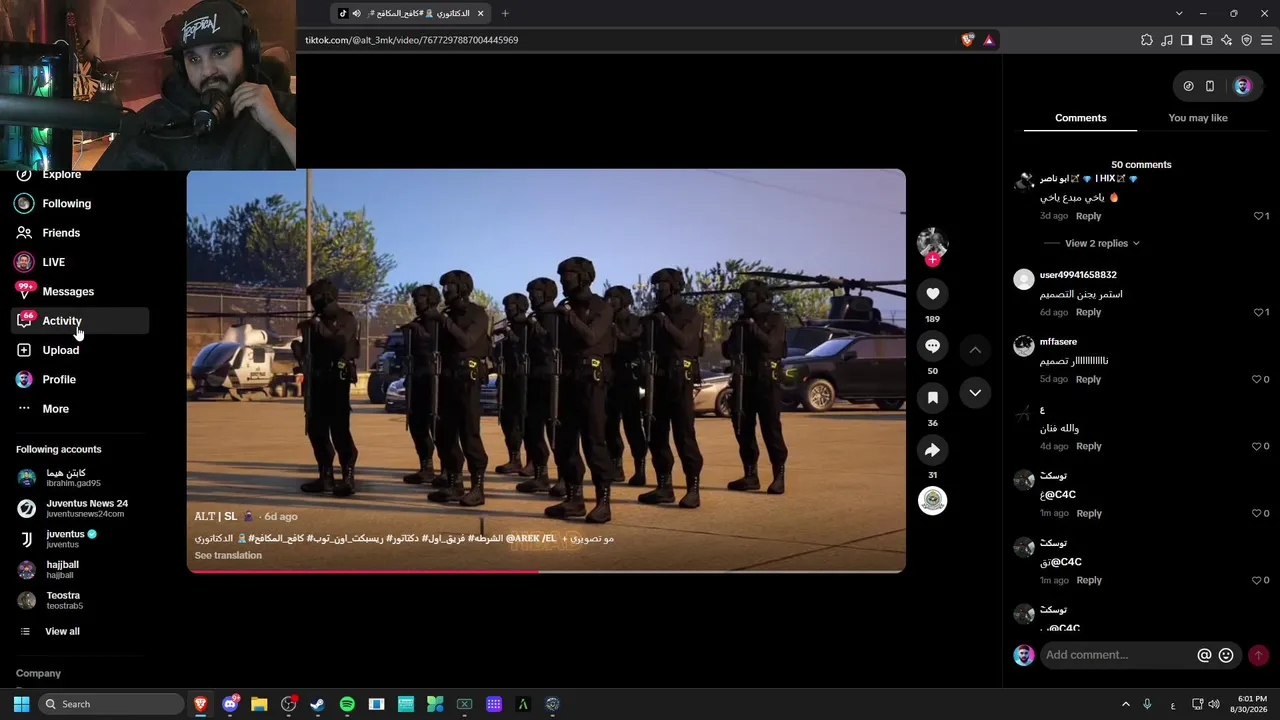Click See translation under the video caption

pos(228,556)
